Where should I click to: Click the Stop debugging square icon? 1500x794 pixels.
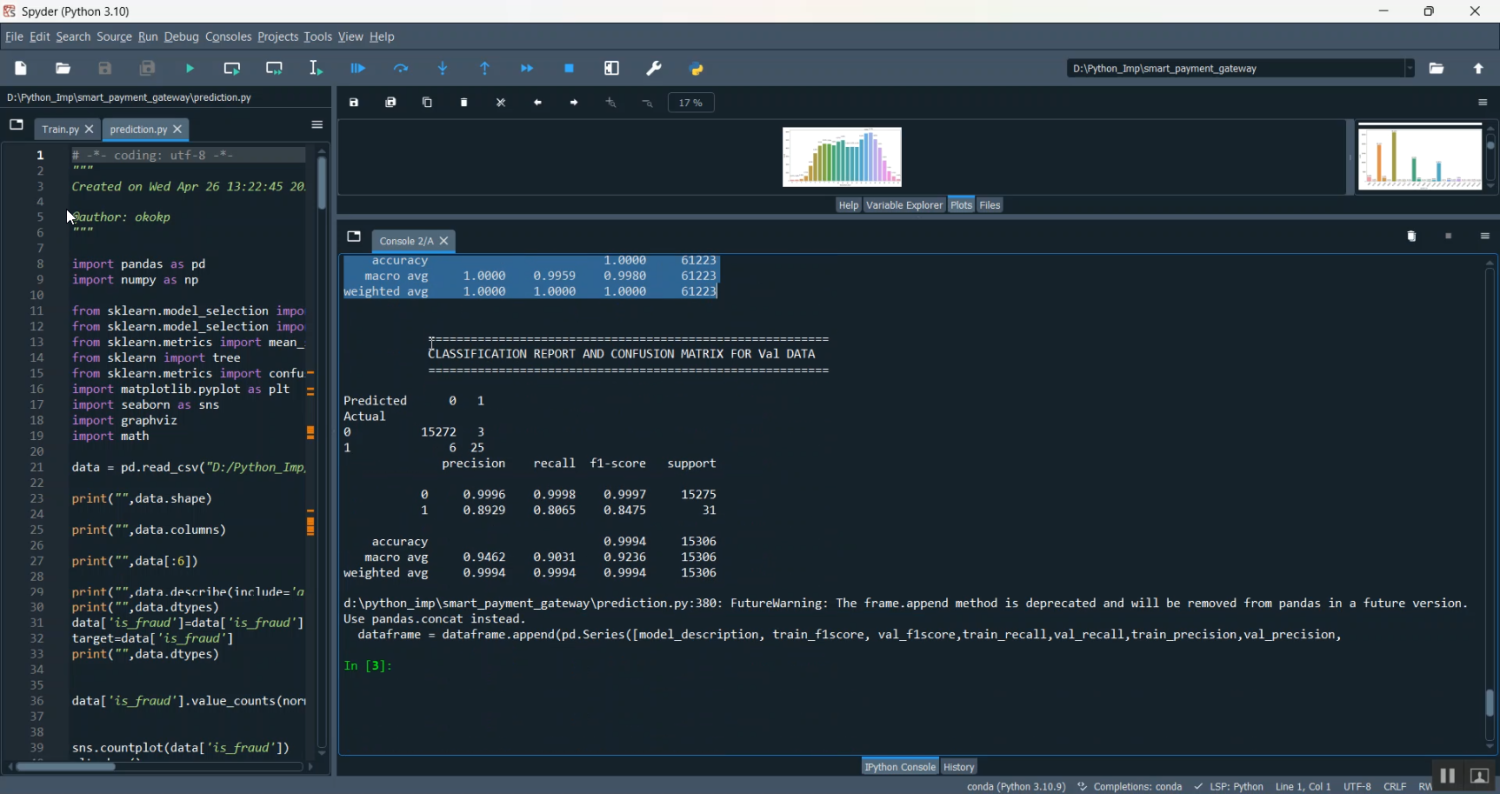pyautogui.click(x=569, y=68)
